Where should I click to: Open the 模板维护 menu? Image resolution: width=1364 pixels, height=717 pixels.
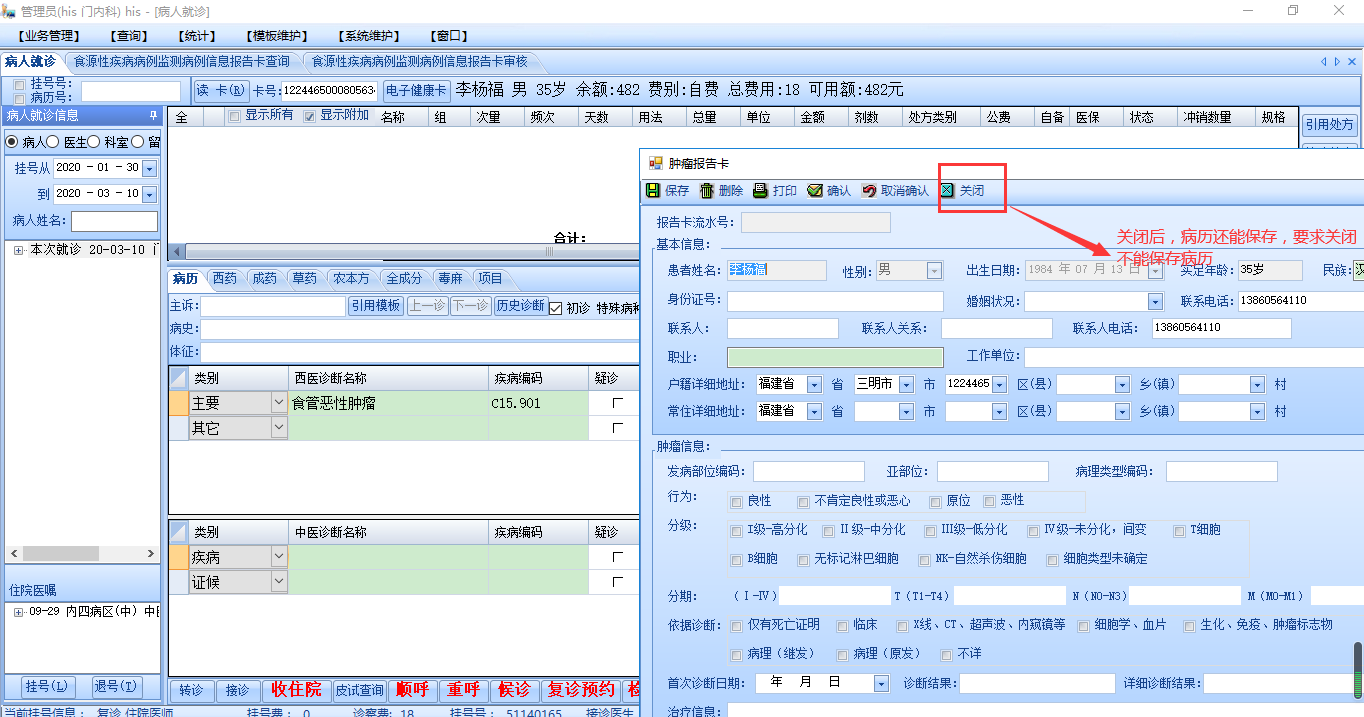pos(279,37)
